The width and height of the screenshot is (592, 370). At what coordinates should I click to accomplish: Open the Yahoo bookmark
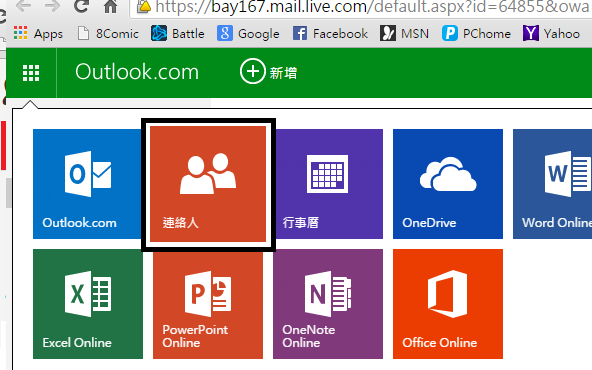click(x=551, y=34)
